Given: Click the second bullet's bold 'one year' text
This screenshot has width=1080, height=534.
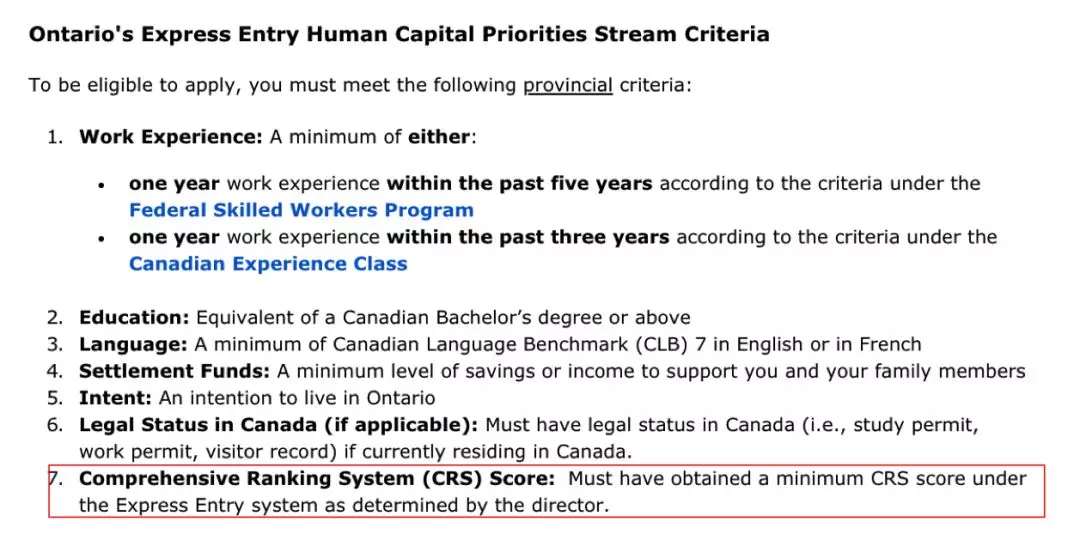Looking at the screenshot, I should click(x=174, y=237).
